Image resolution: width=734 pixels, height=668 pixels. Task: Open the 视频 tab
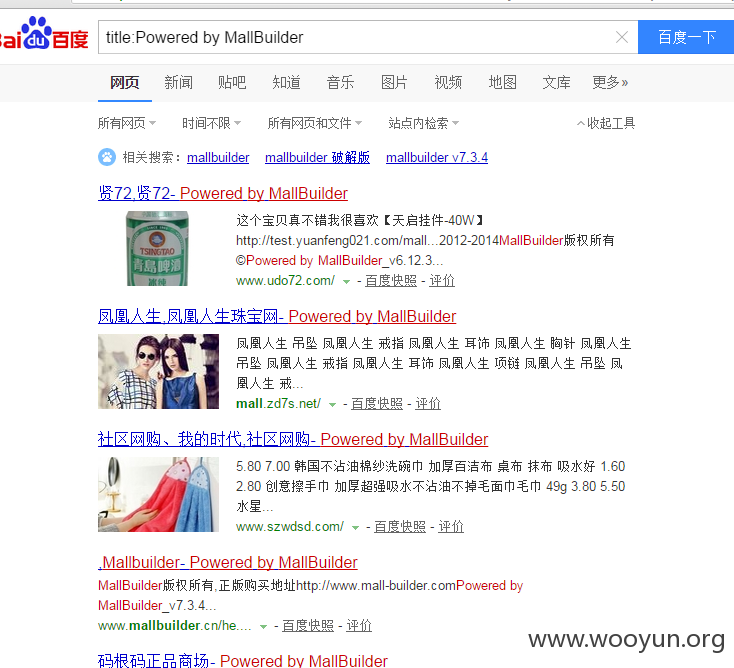(x=448, y=82)
